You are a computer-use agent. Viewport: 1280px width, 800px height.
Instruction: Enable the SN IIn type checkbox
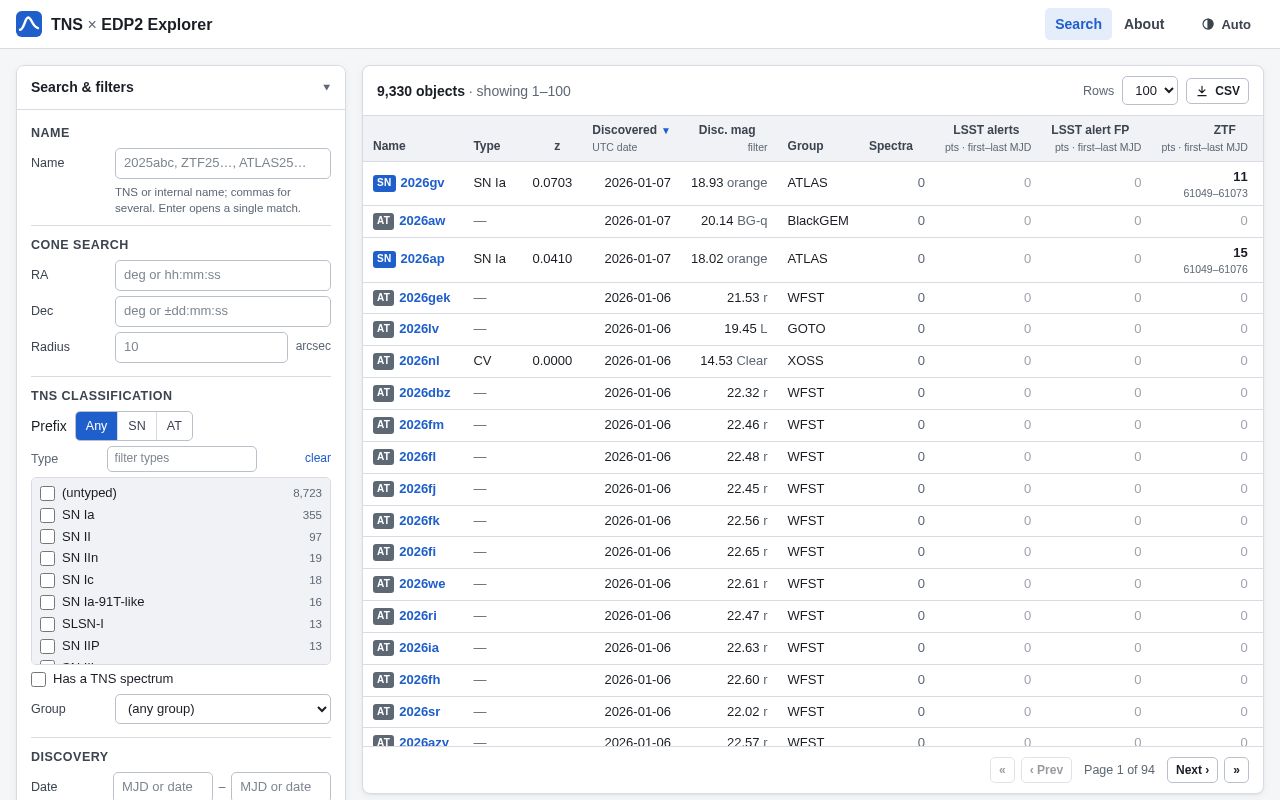click(48, 558)
